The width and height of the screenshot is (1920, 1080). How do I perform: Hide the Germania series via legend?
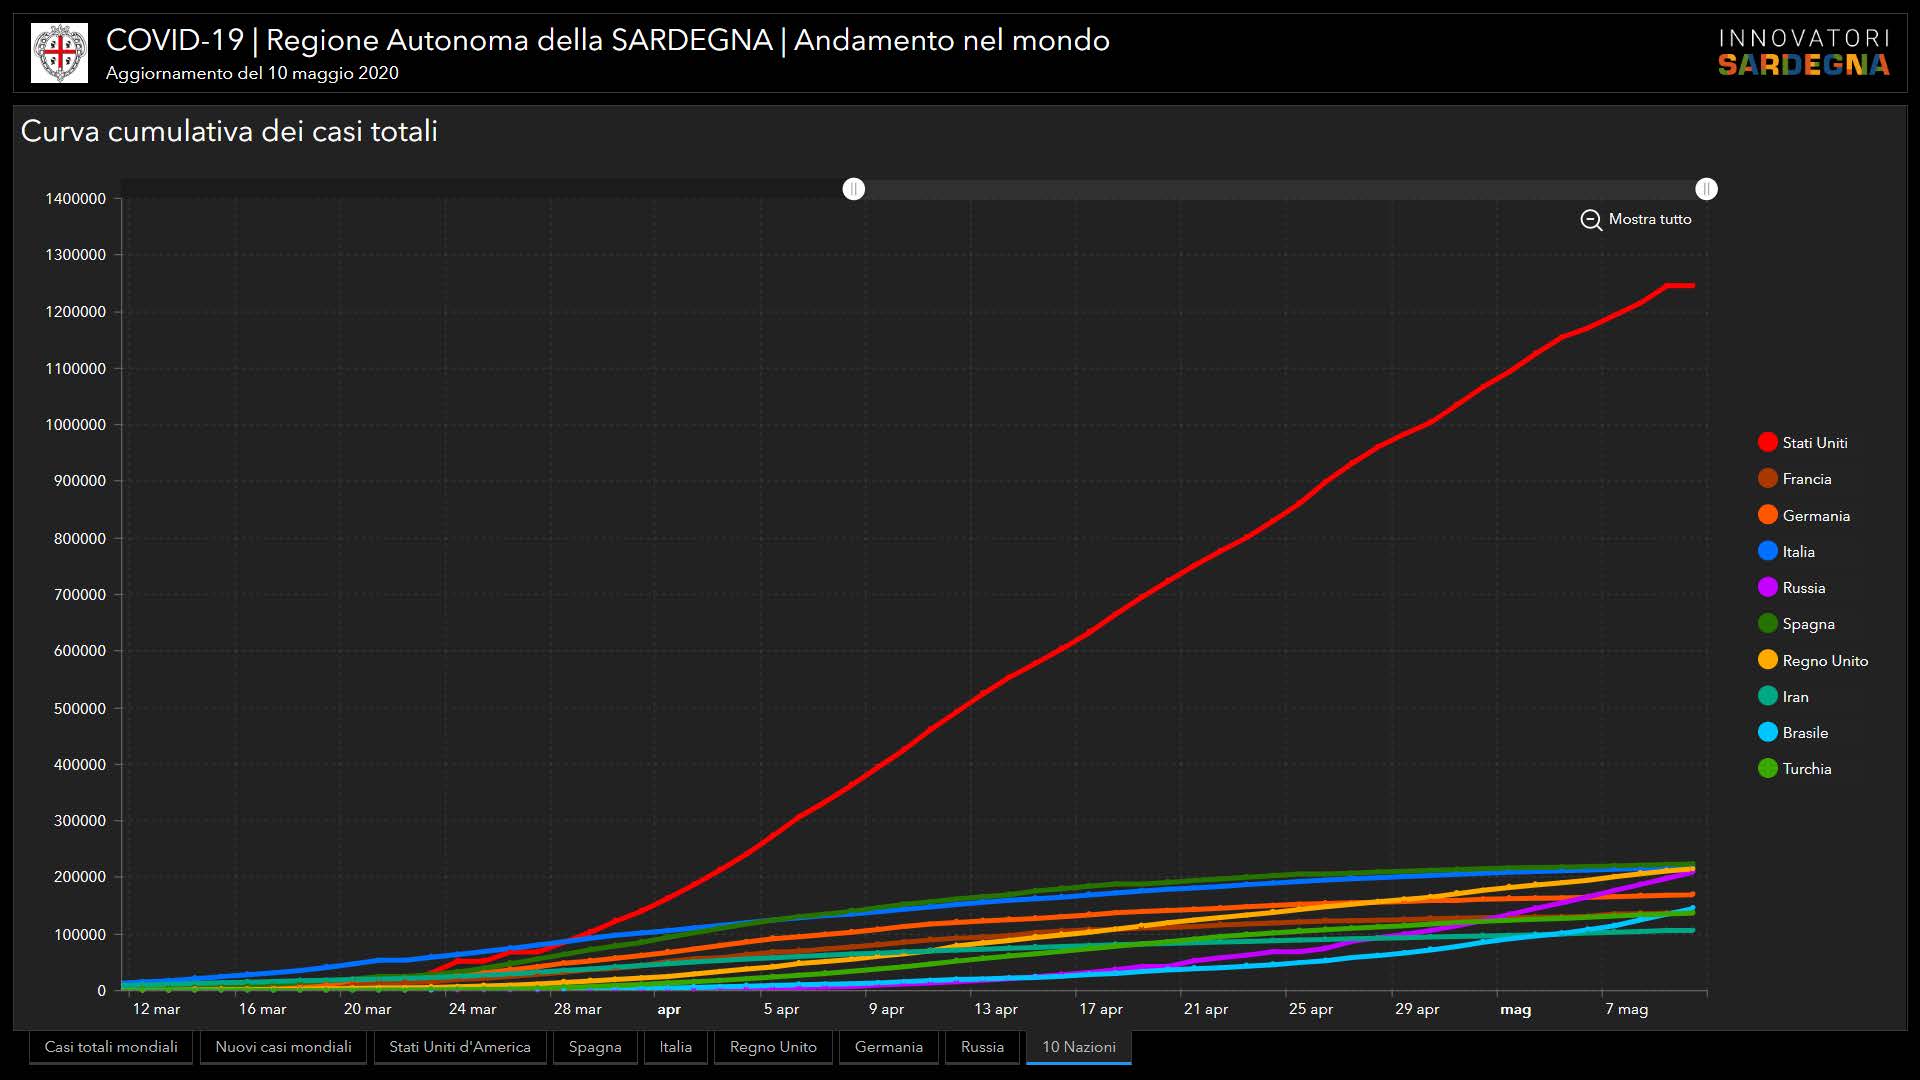[1767, 515]
